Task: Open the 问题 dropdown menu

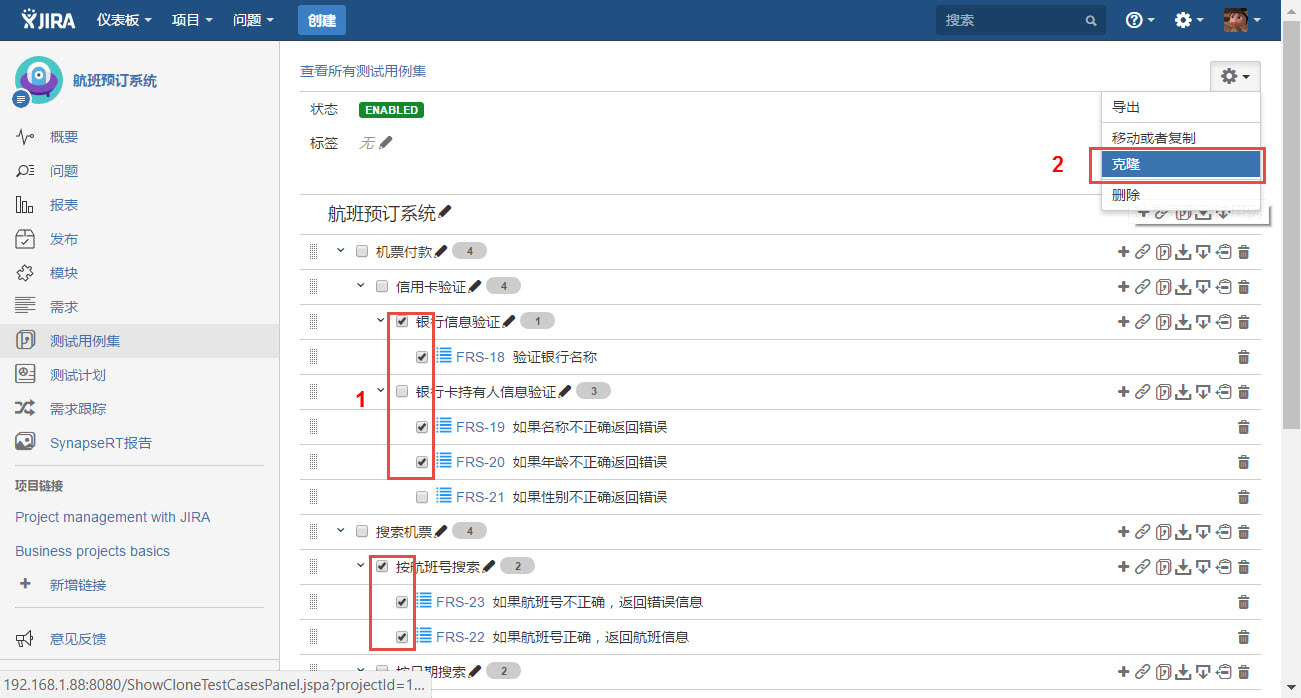Action: (253, 20)
